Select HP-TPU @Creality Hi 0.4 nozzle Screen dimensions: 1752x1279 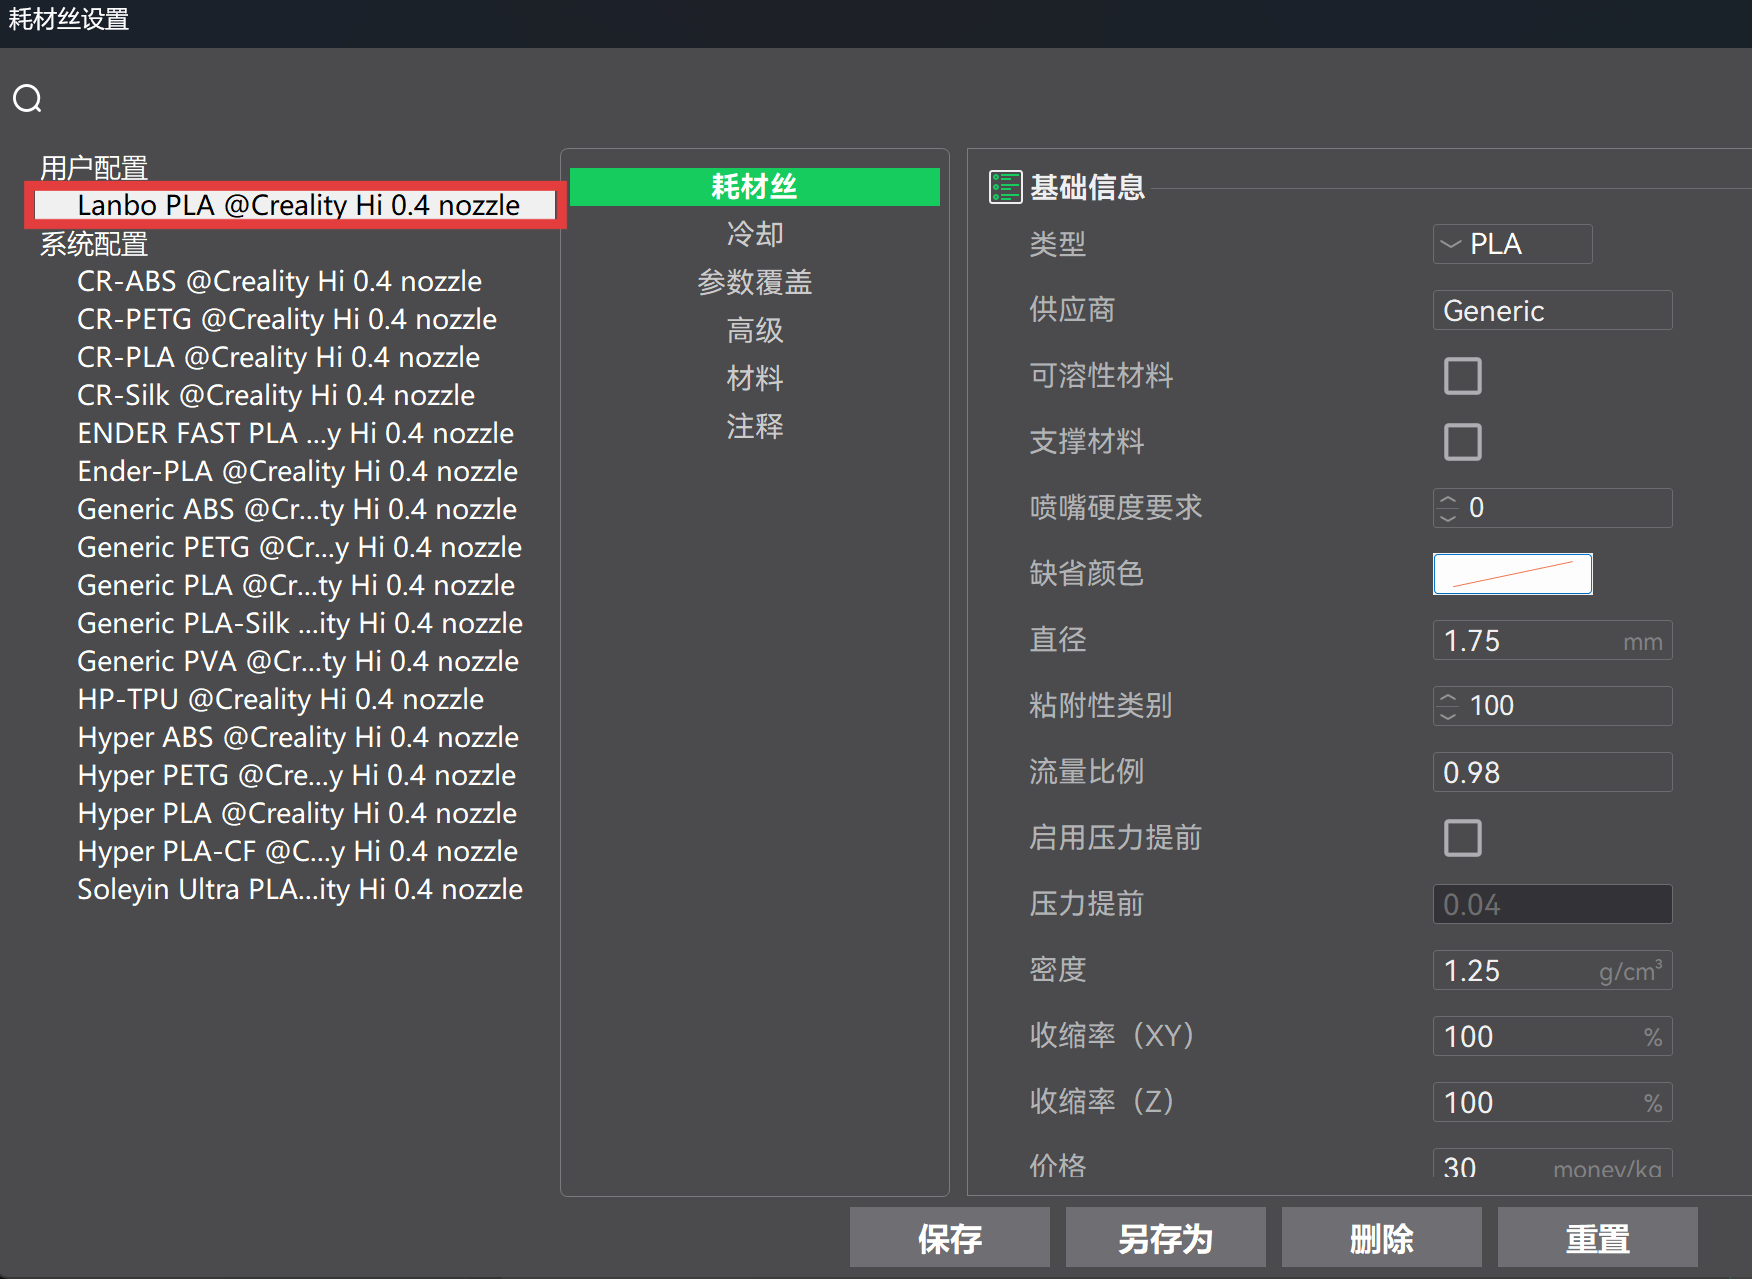(281, 700)
